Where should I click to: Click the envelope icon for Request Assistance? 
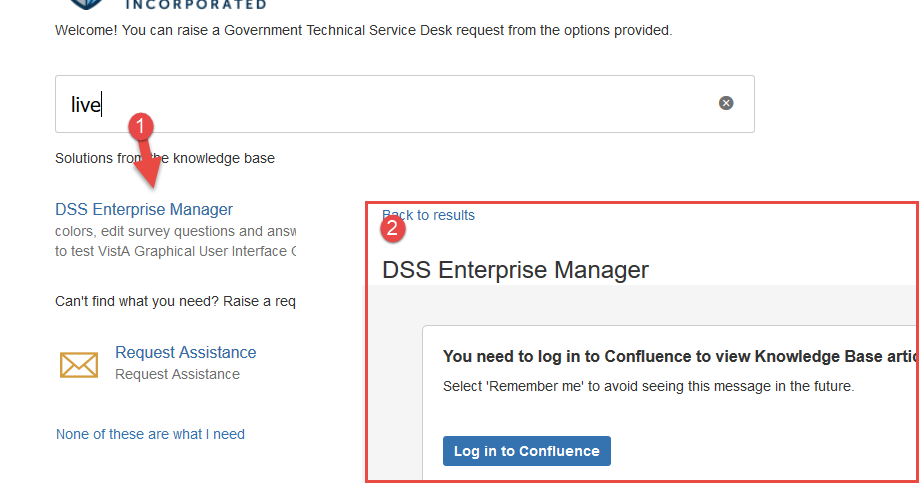[x=79, y=364]
